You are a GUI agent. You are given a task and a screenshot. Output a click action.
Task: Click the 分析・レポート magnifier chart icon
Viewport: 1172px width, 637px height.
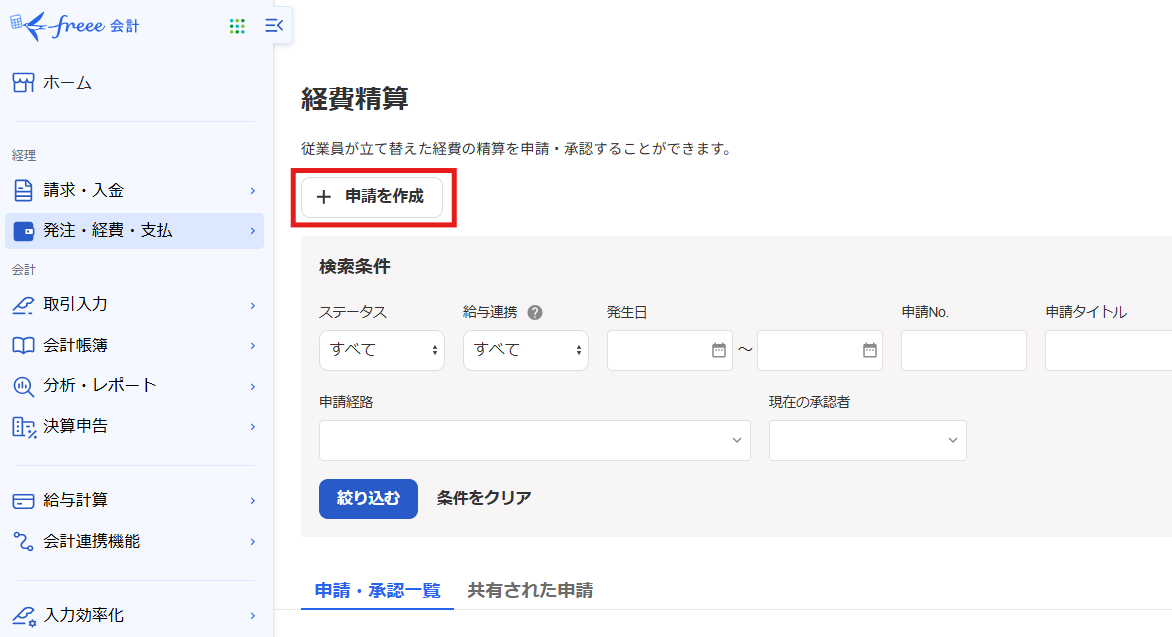pos(24,386)
